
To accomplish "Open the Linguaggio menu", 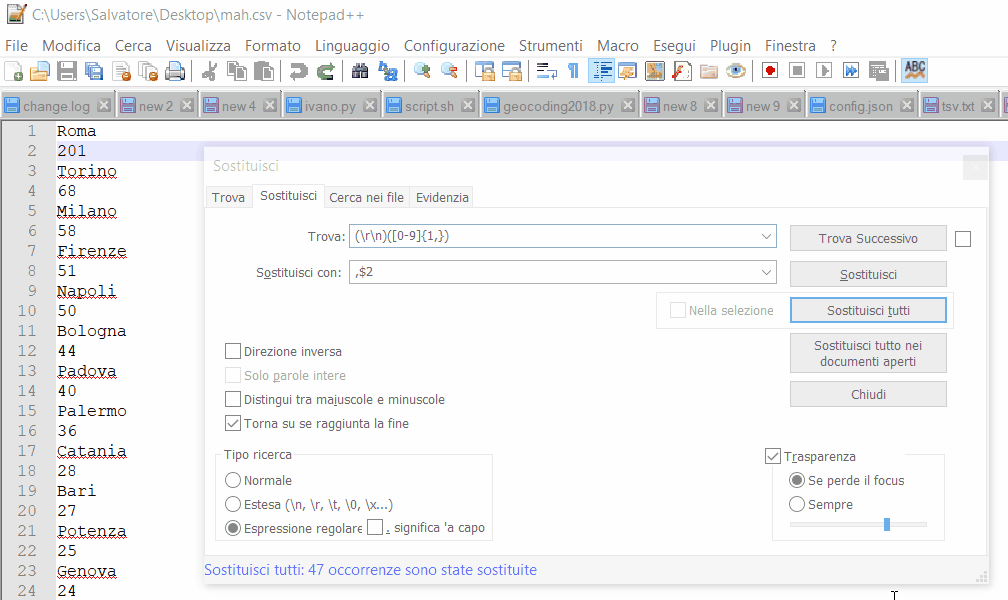I will click(x=352, y=46).
